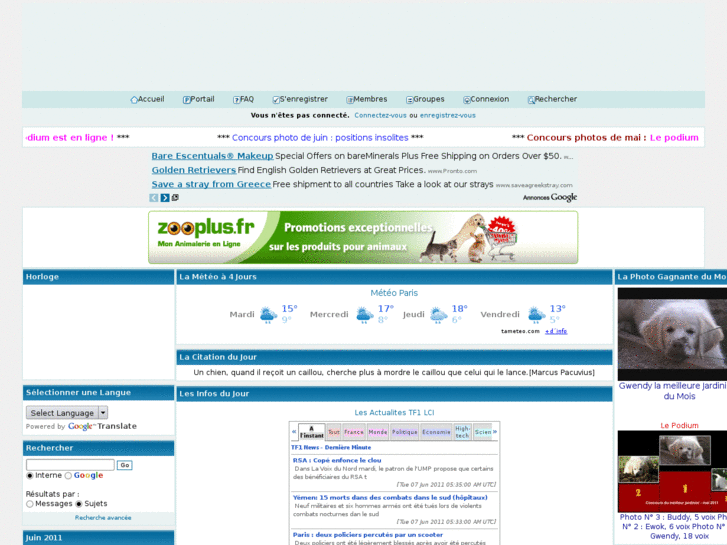Switch to the High-tech news tab

(462, 432)
